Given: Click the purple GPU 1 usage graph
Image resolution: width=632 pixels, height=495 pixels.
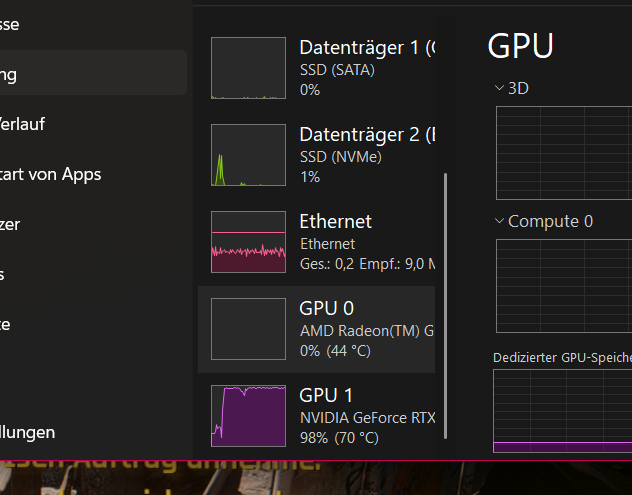Looking at the screenshot, I should (x=248, y=416).
